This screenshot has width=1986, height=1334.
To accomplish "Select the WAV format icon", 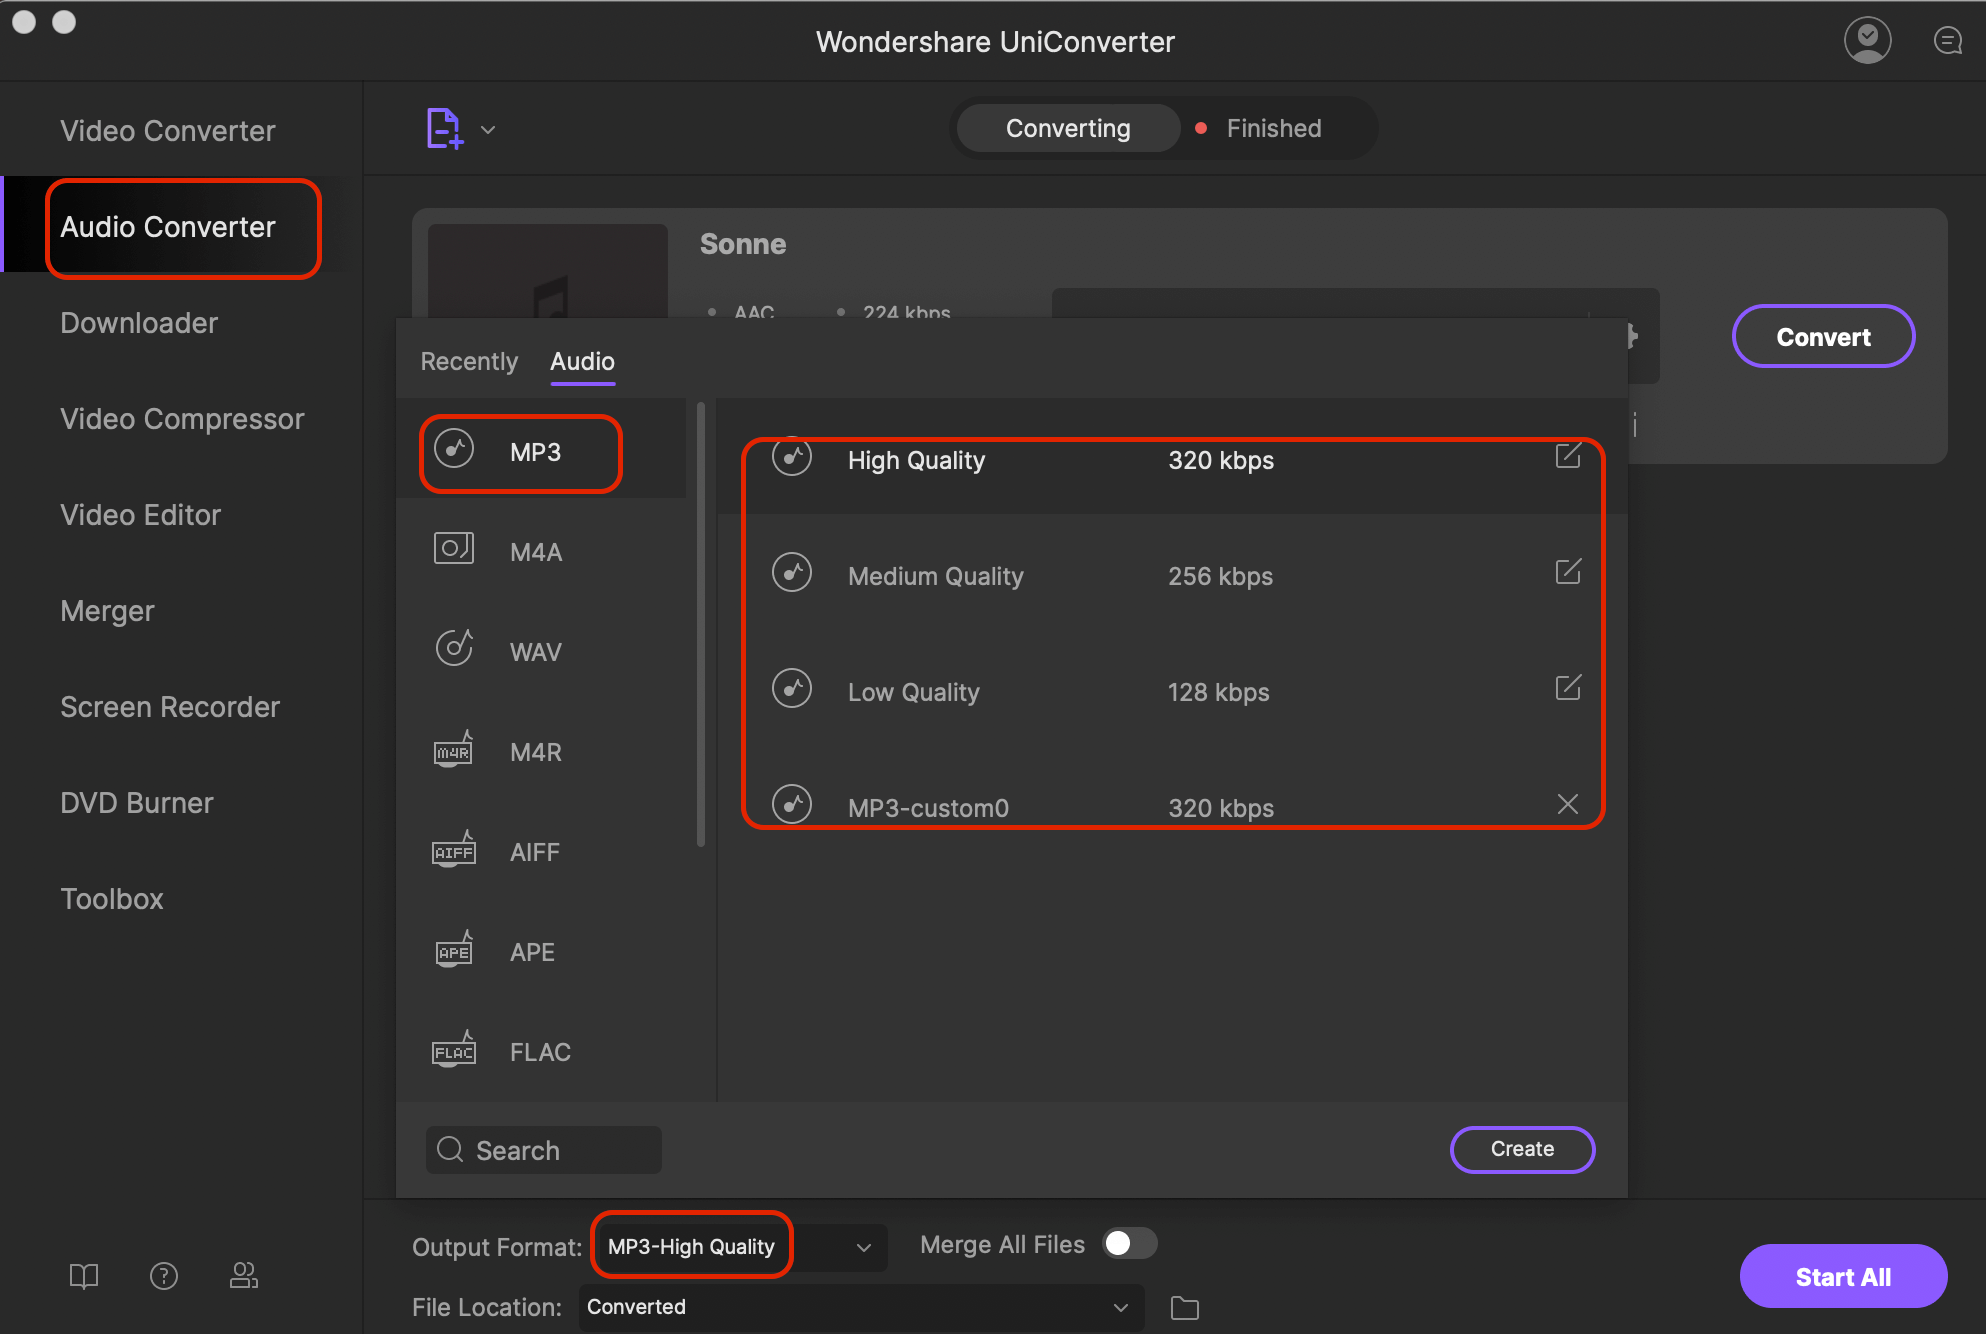I will pos(454,649).
